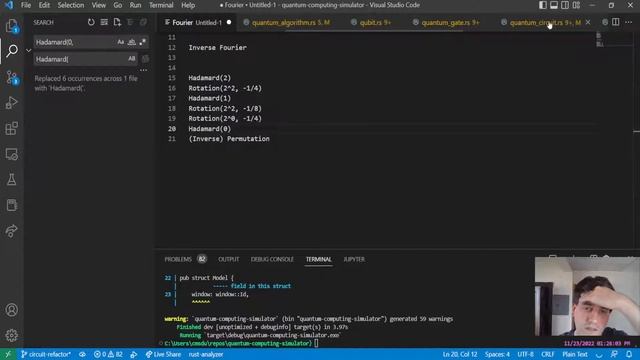Image resolution: width=640 pixels, height=360 pixels.
Task: Click rust-analyzer status item
Action: tap(206, 354)
